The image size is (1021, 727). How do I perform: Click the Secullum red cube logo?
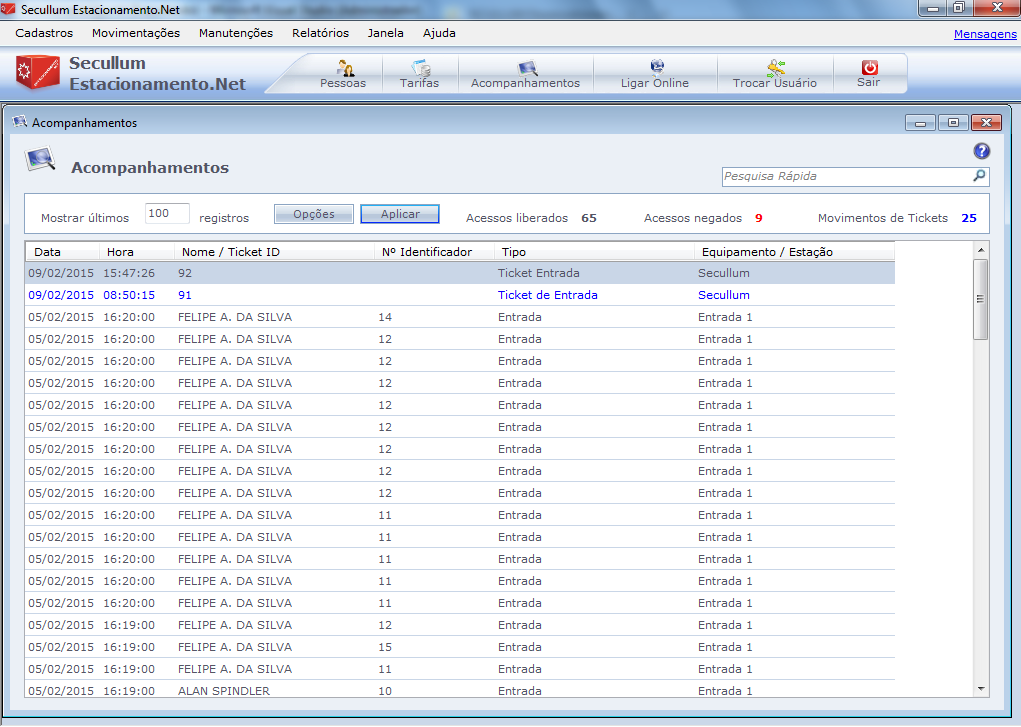point(37,72)
